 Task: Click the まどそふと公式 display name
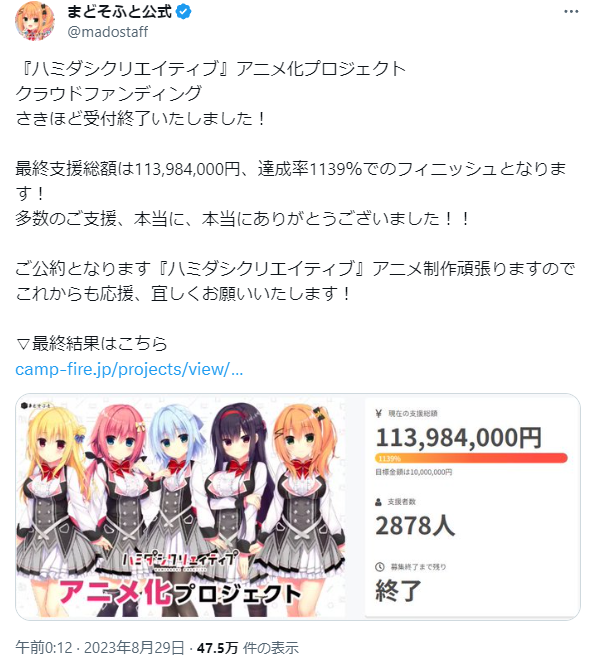coord(120,12)
